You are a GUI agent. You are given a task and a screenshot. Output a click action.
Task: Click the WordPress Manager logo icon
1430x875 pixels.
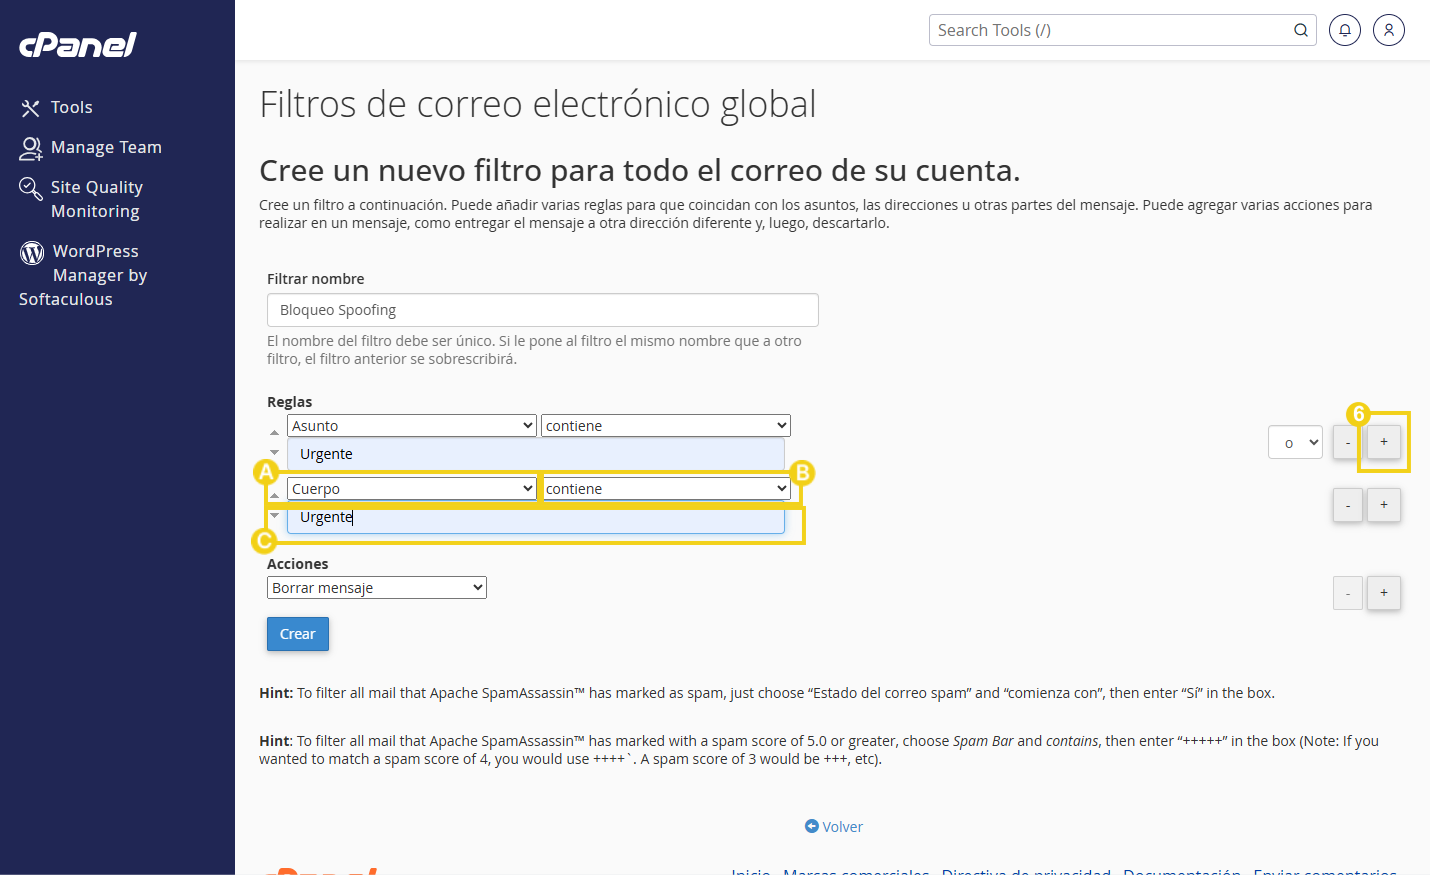[x=30, y=251]
